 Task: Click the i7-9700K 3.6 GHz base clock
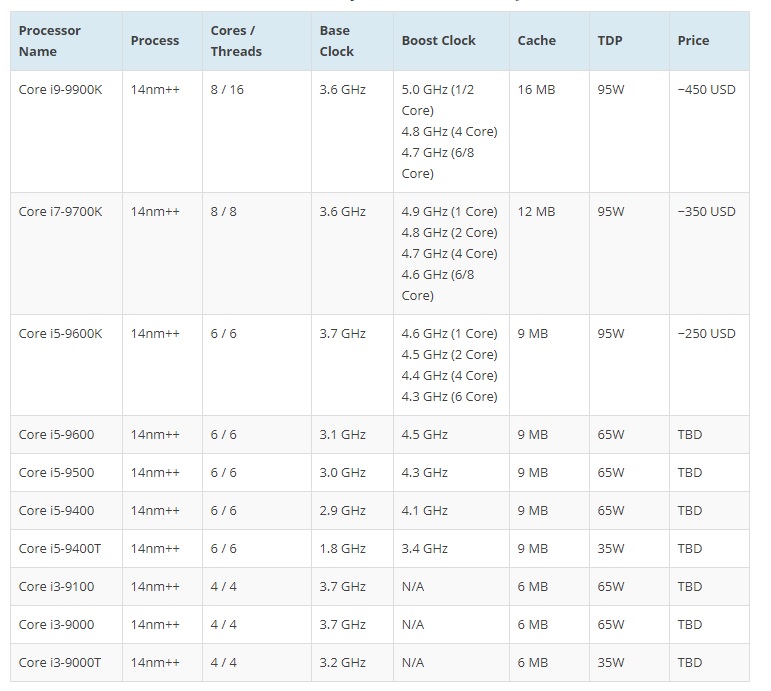click(x=352, y=253)
